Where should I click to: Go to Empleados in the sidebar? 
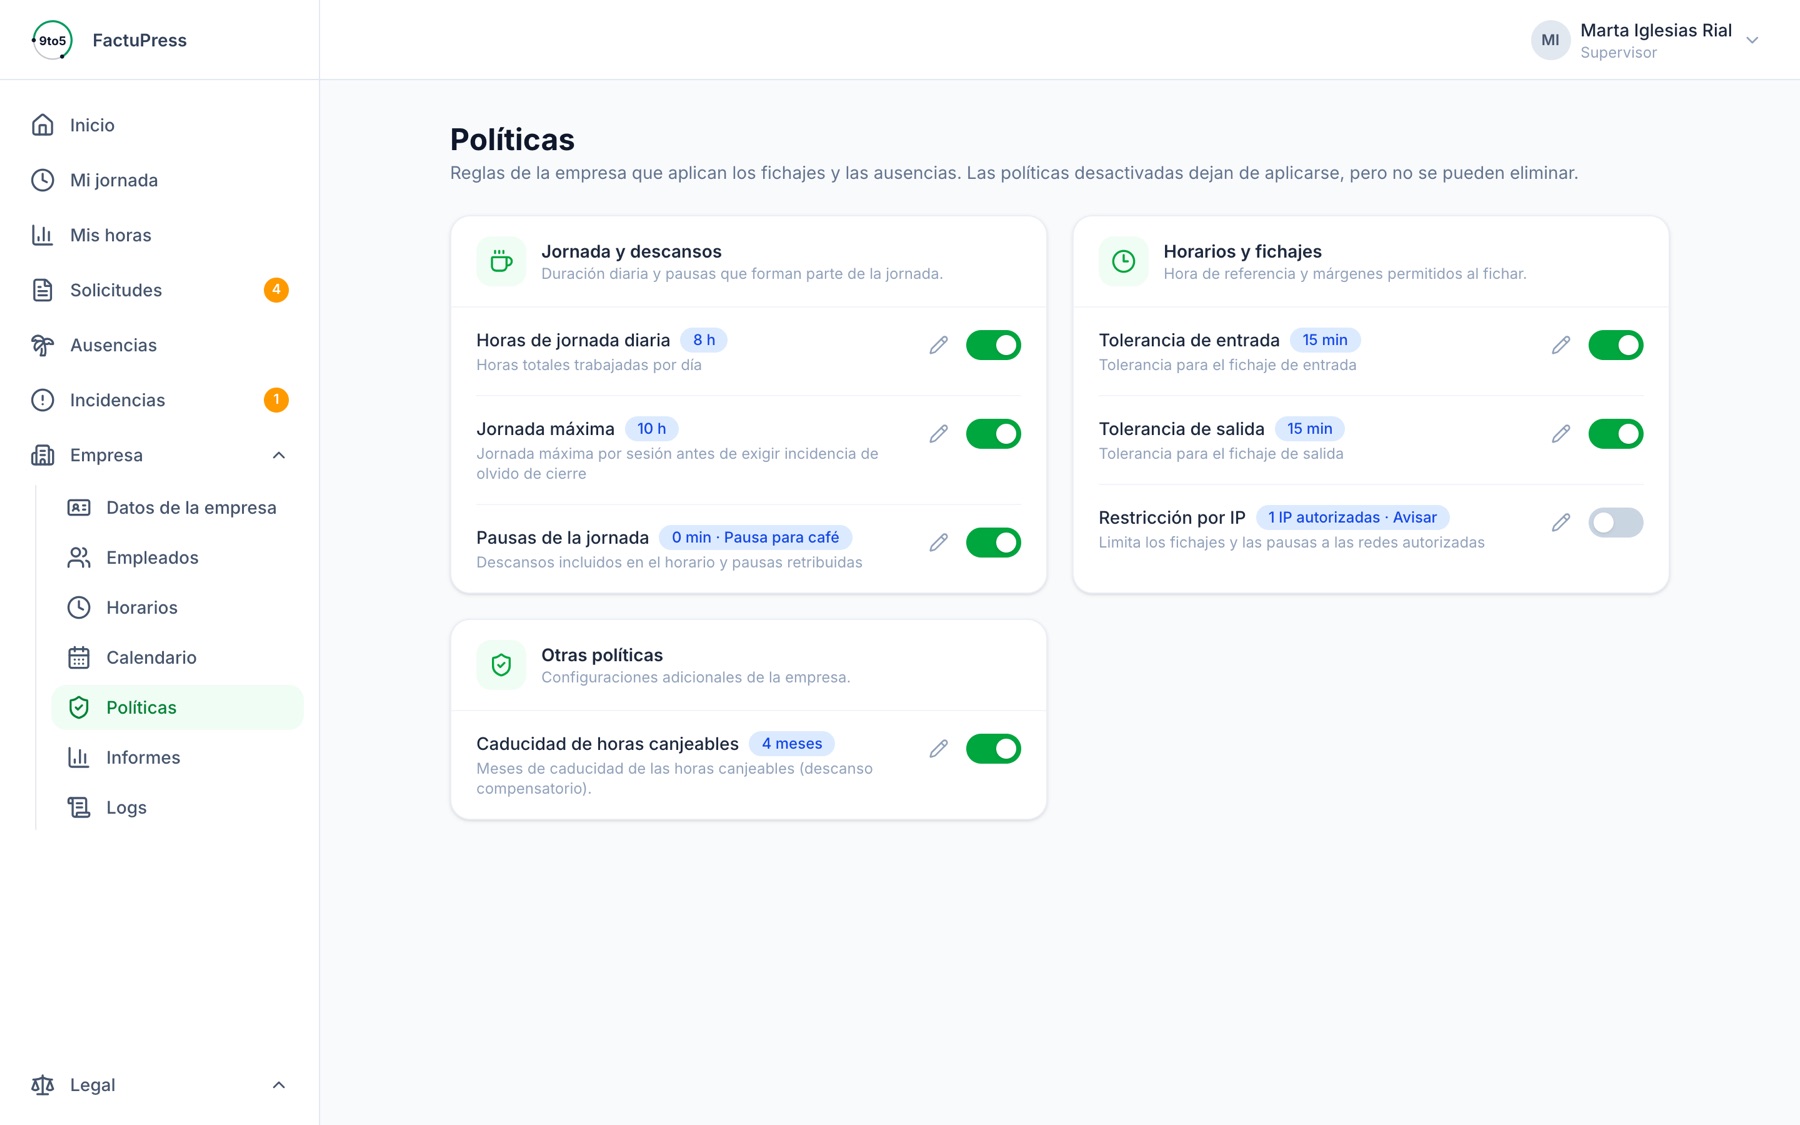tap(178, 558)
